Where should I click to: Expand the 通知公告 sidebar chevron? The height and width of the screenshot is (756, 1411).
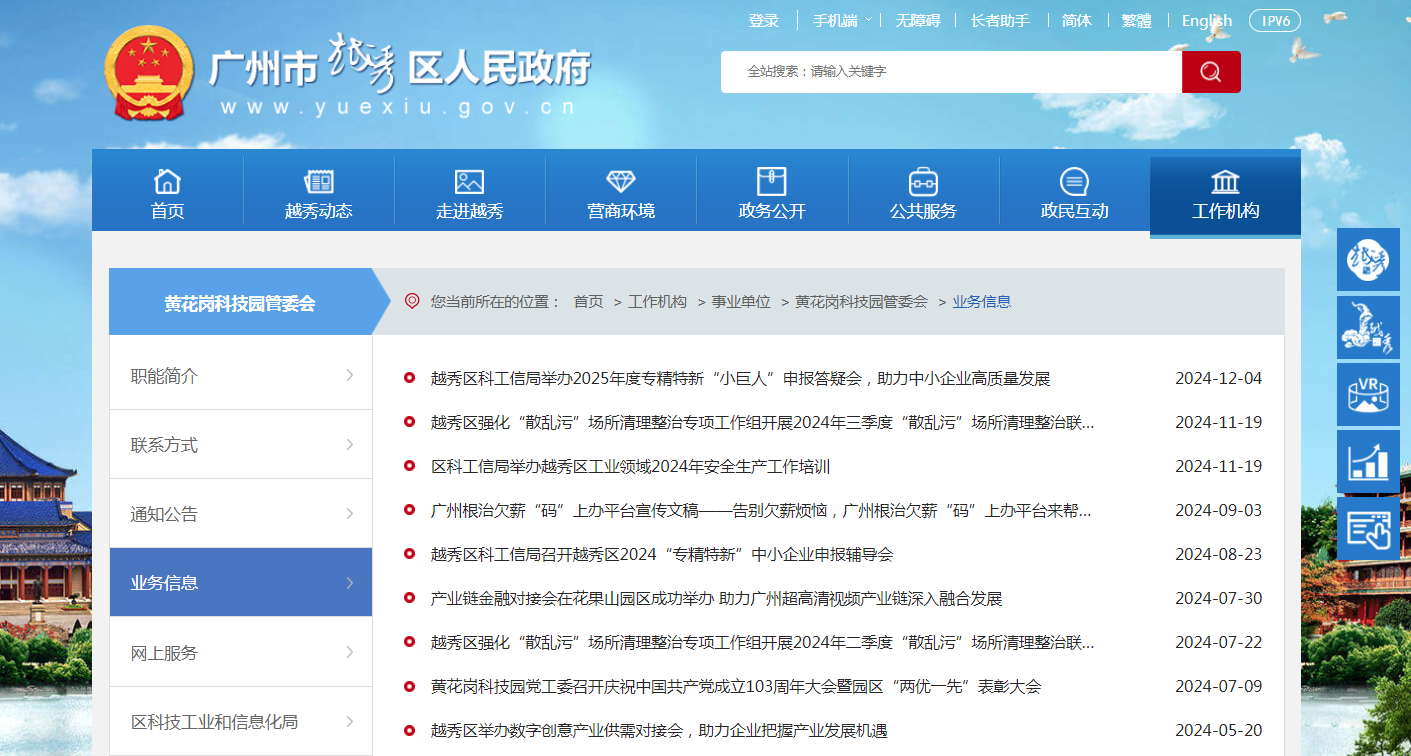[x=350, y=513]
